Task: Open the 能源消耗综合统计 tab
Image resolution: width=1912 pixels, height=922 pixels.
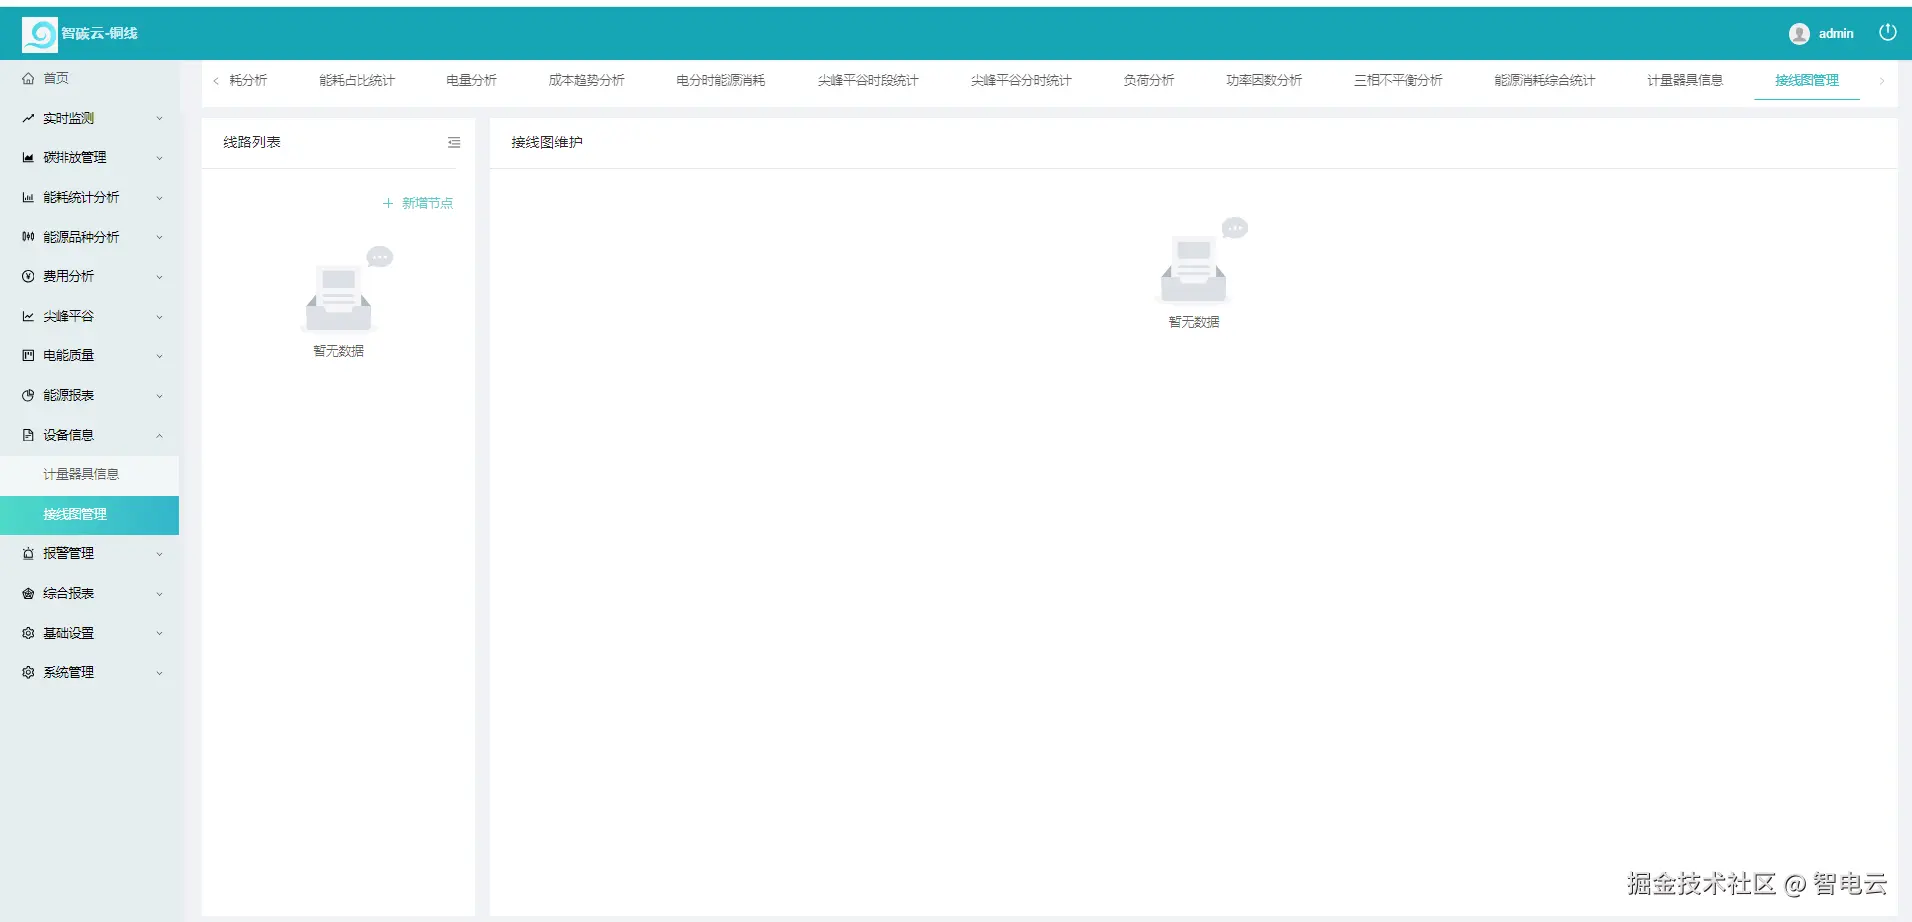Action: click(x=1545, y=80)
